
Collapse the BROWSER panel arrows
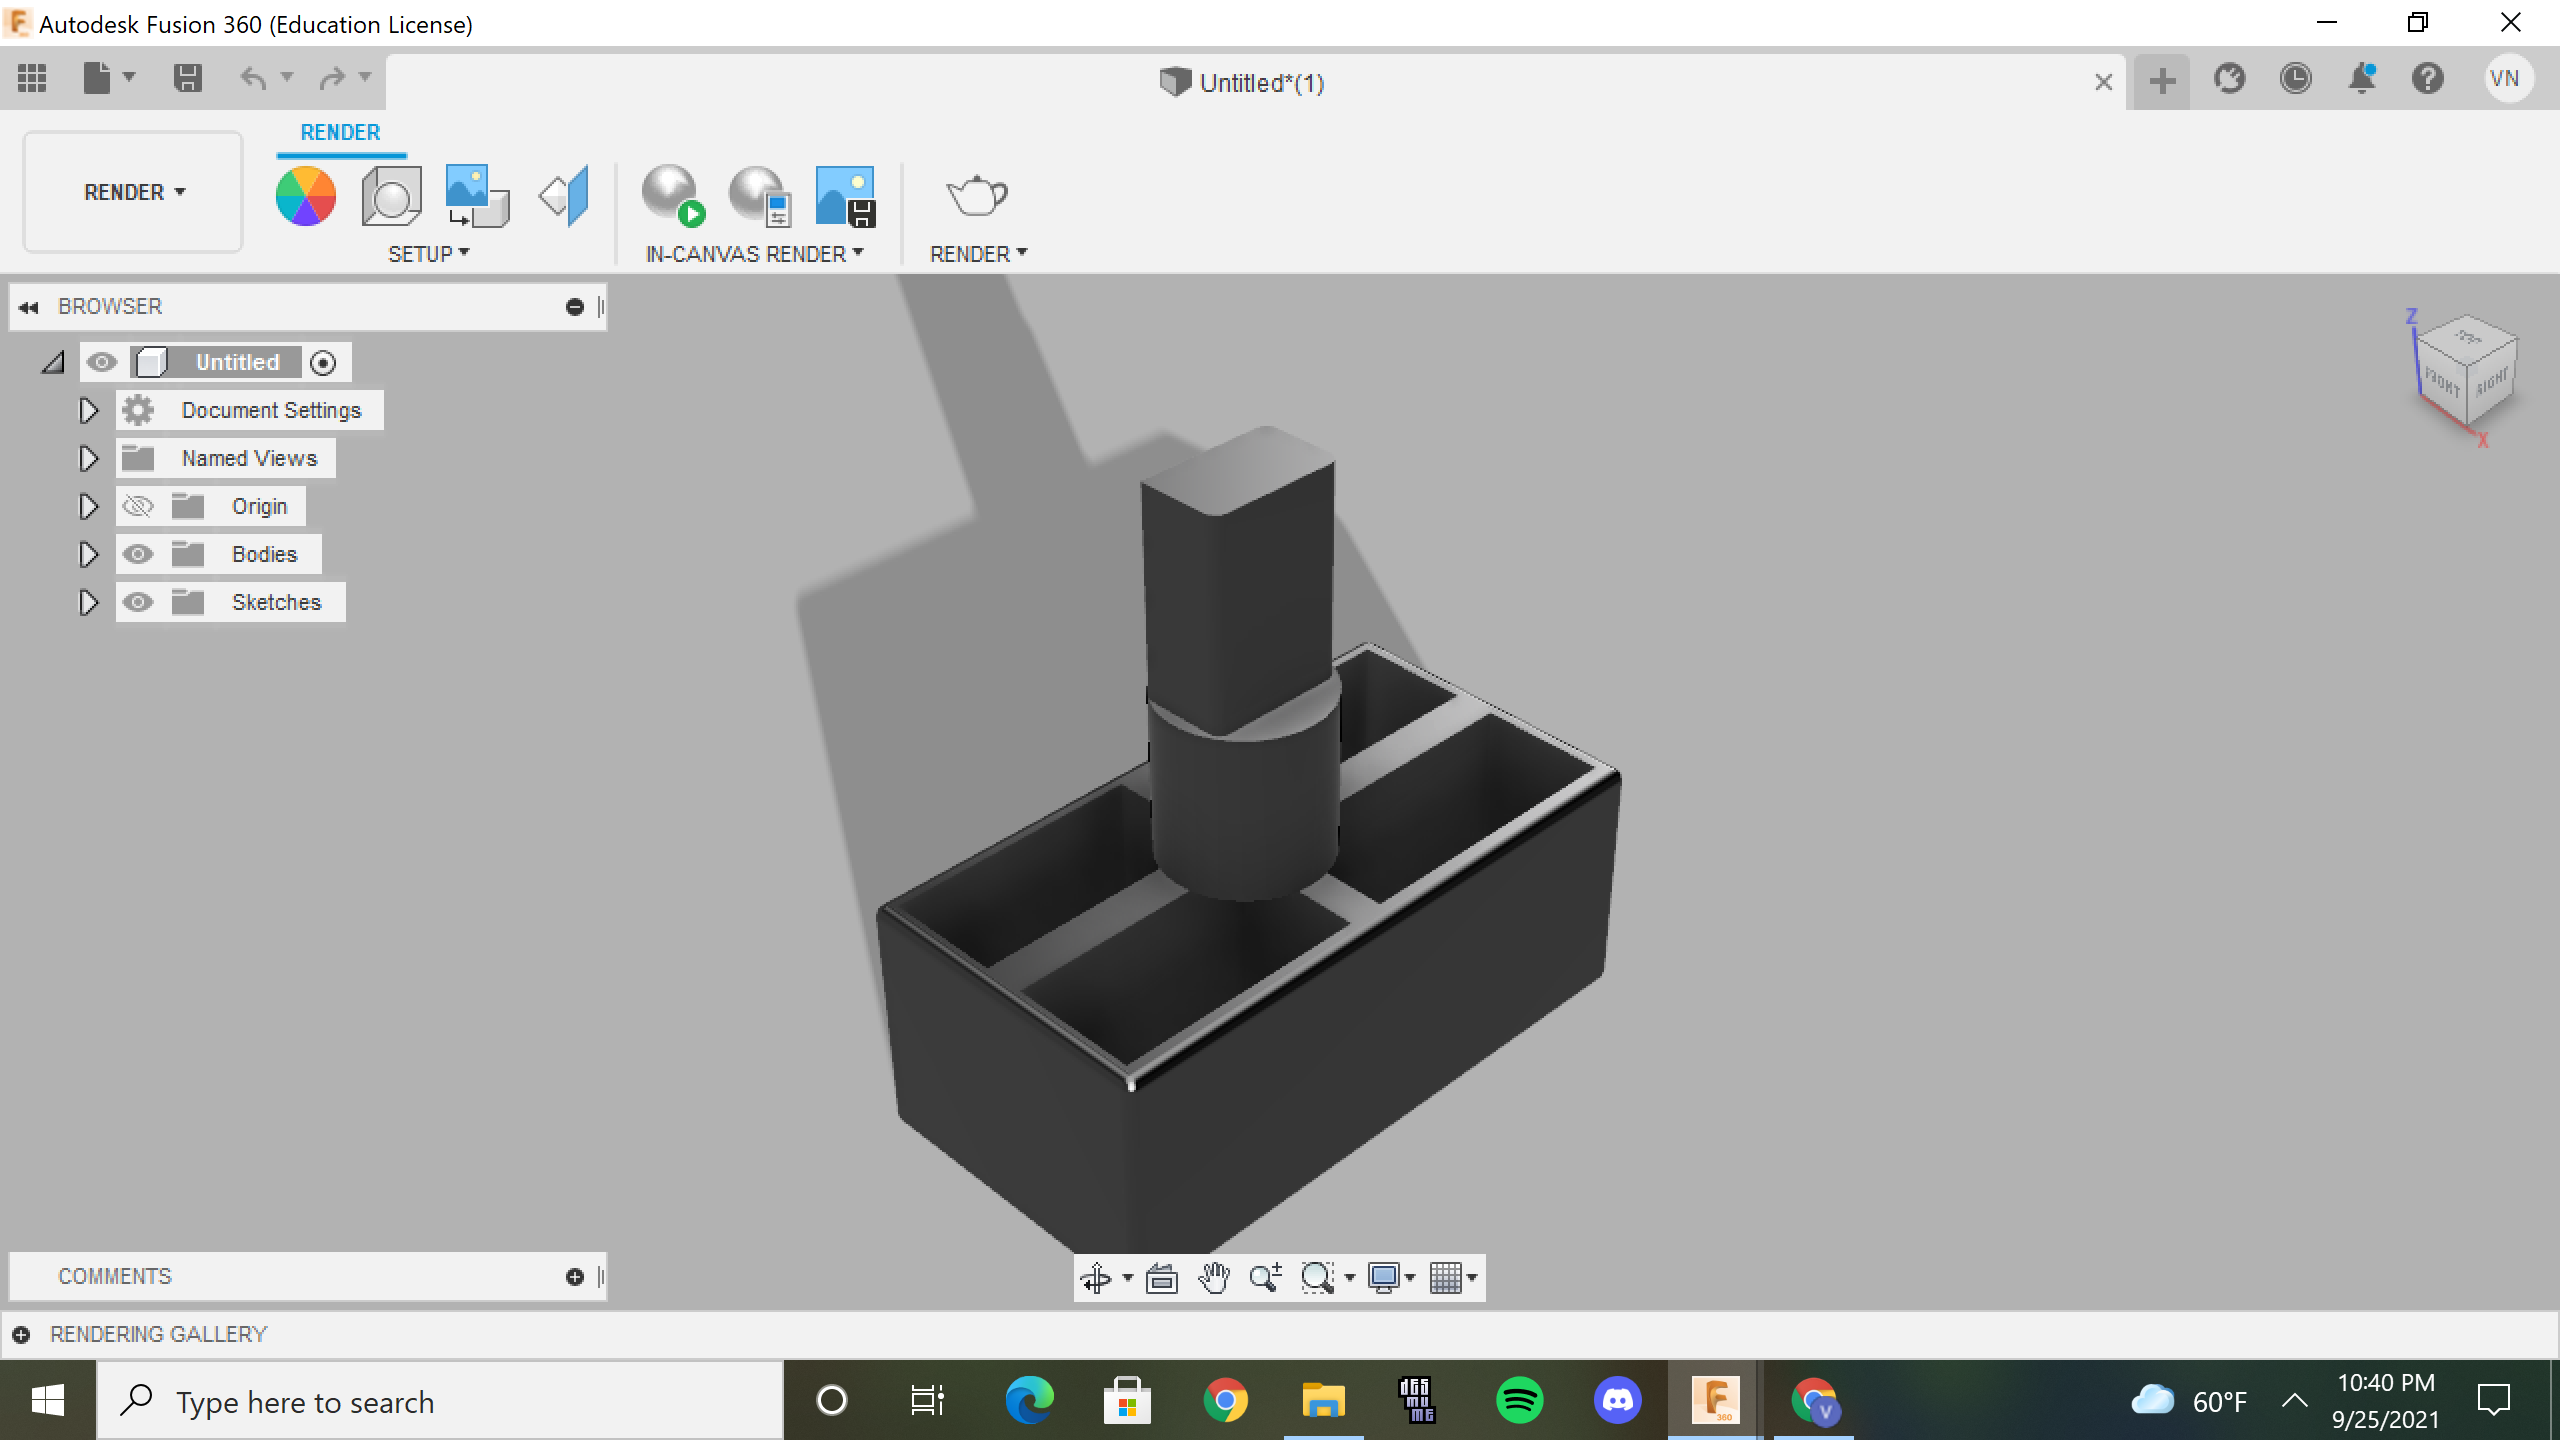pyautogui.click(x=29, y=307)
